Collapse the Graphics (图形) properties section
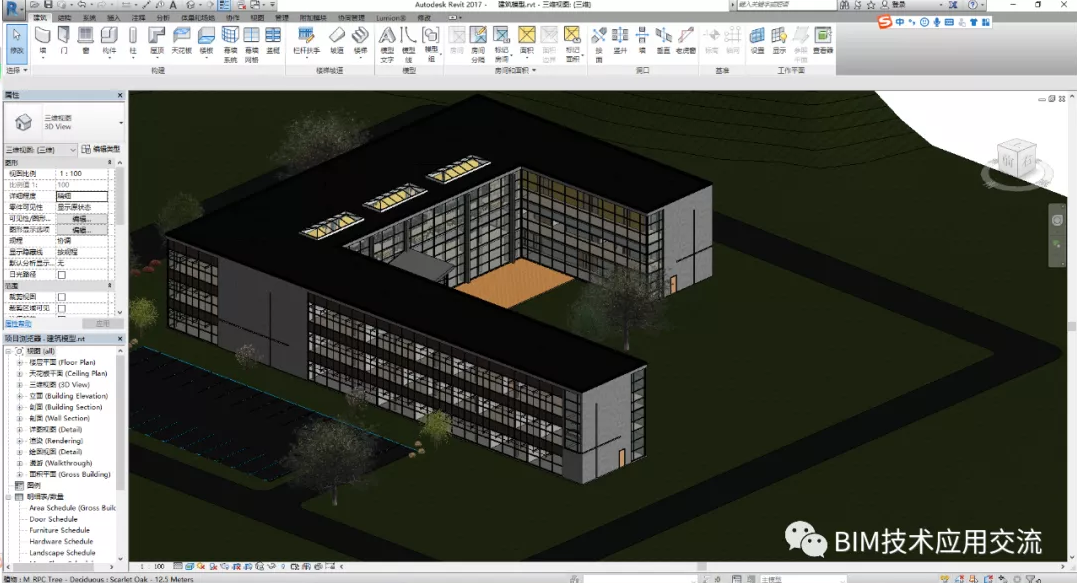Viewport: 1077px width, 583px height. pyautogui.click(x=109, y=163)
